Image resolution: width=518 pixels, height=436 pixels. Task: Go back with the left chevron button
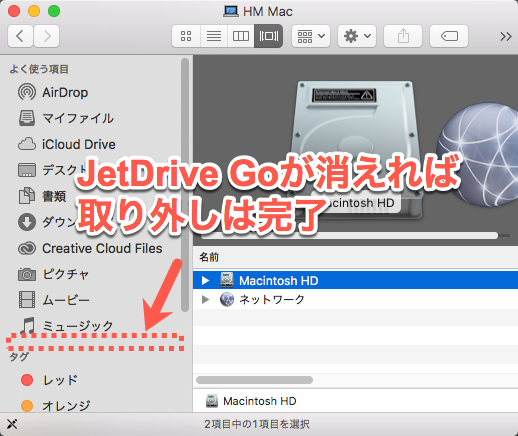[x=20, y=36]
